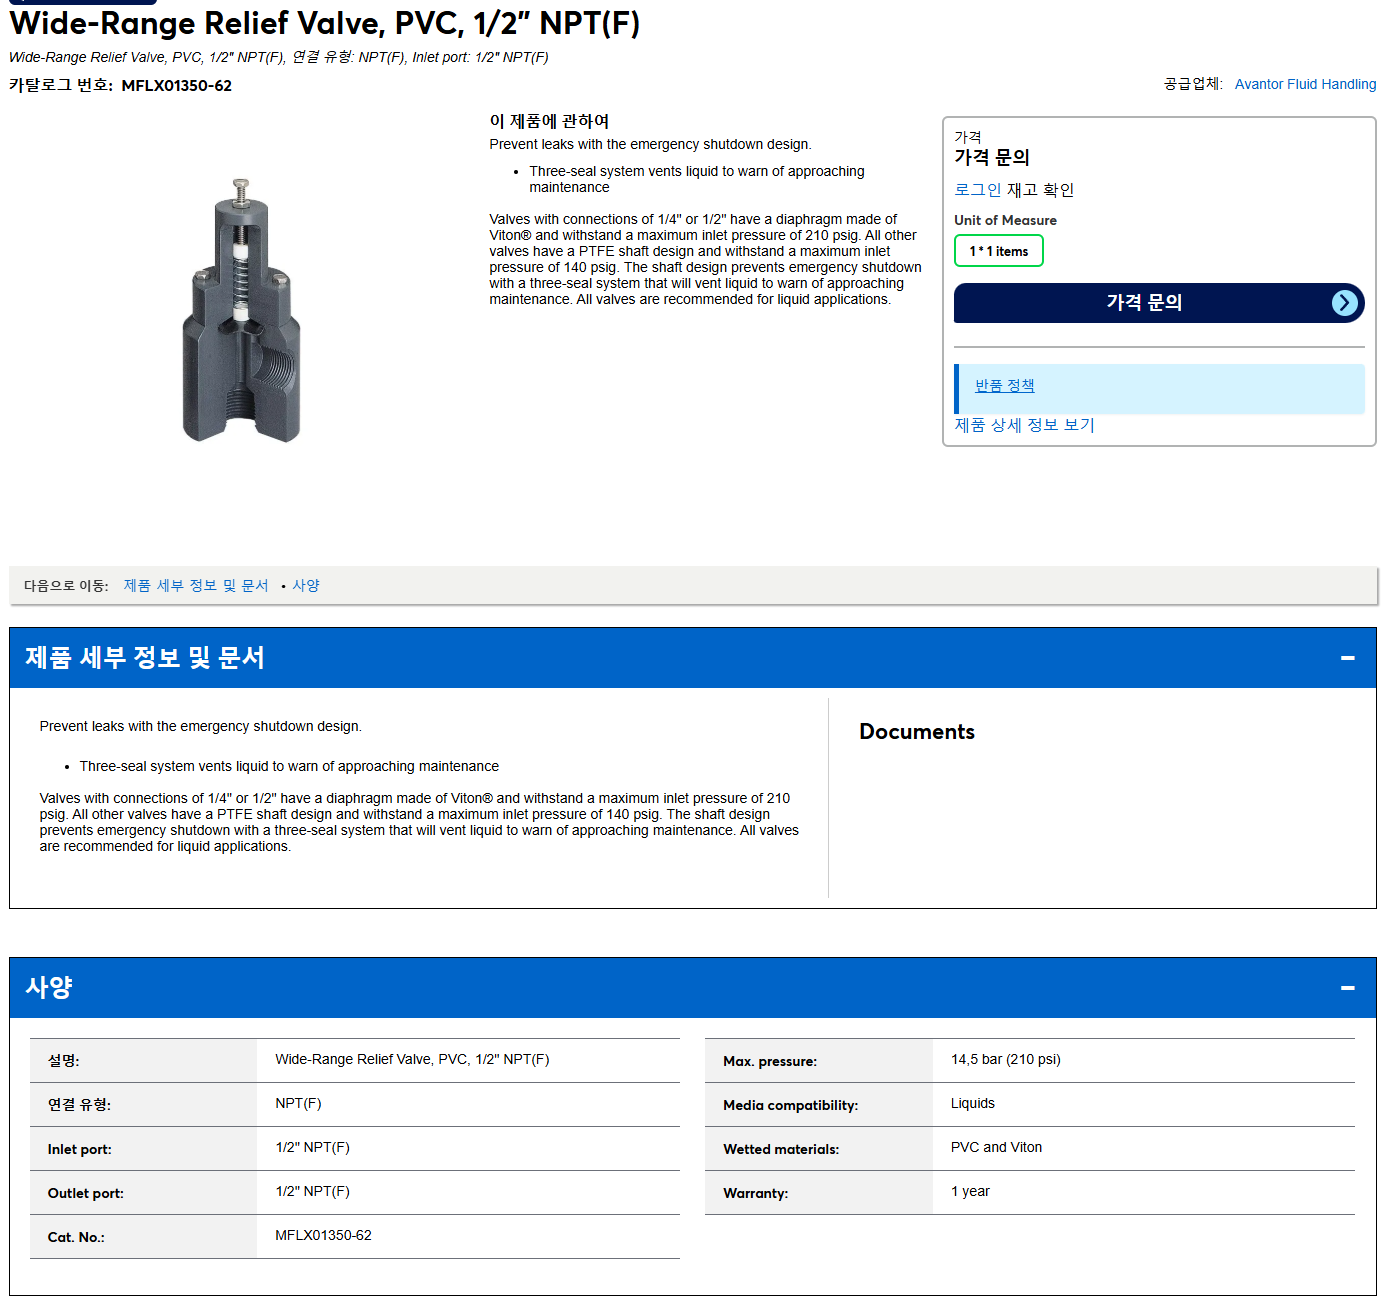The width and height of the screenshot is (1384, 1316).
Task: Click the arrow icon on the 가격 문의 button
Action: coord(1345,303)
